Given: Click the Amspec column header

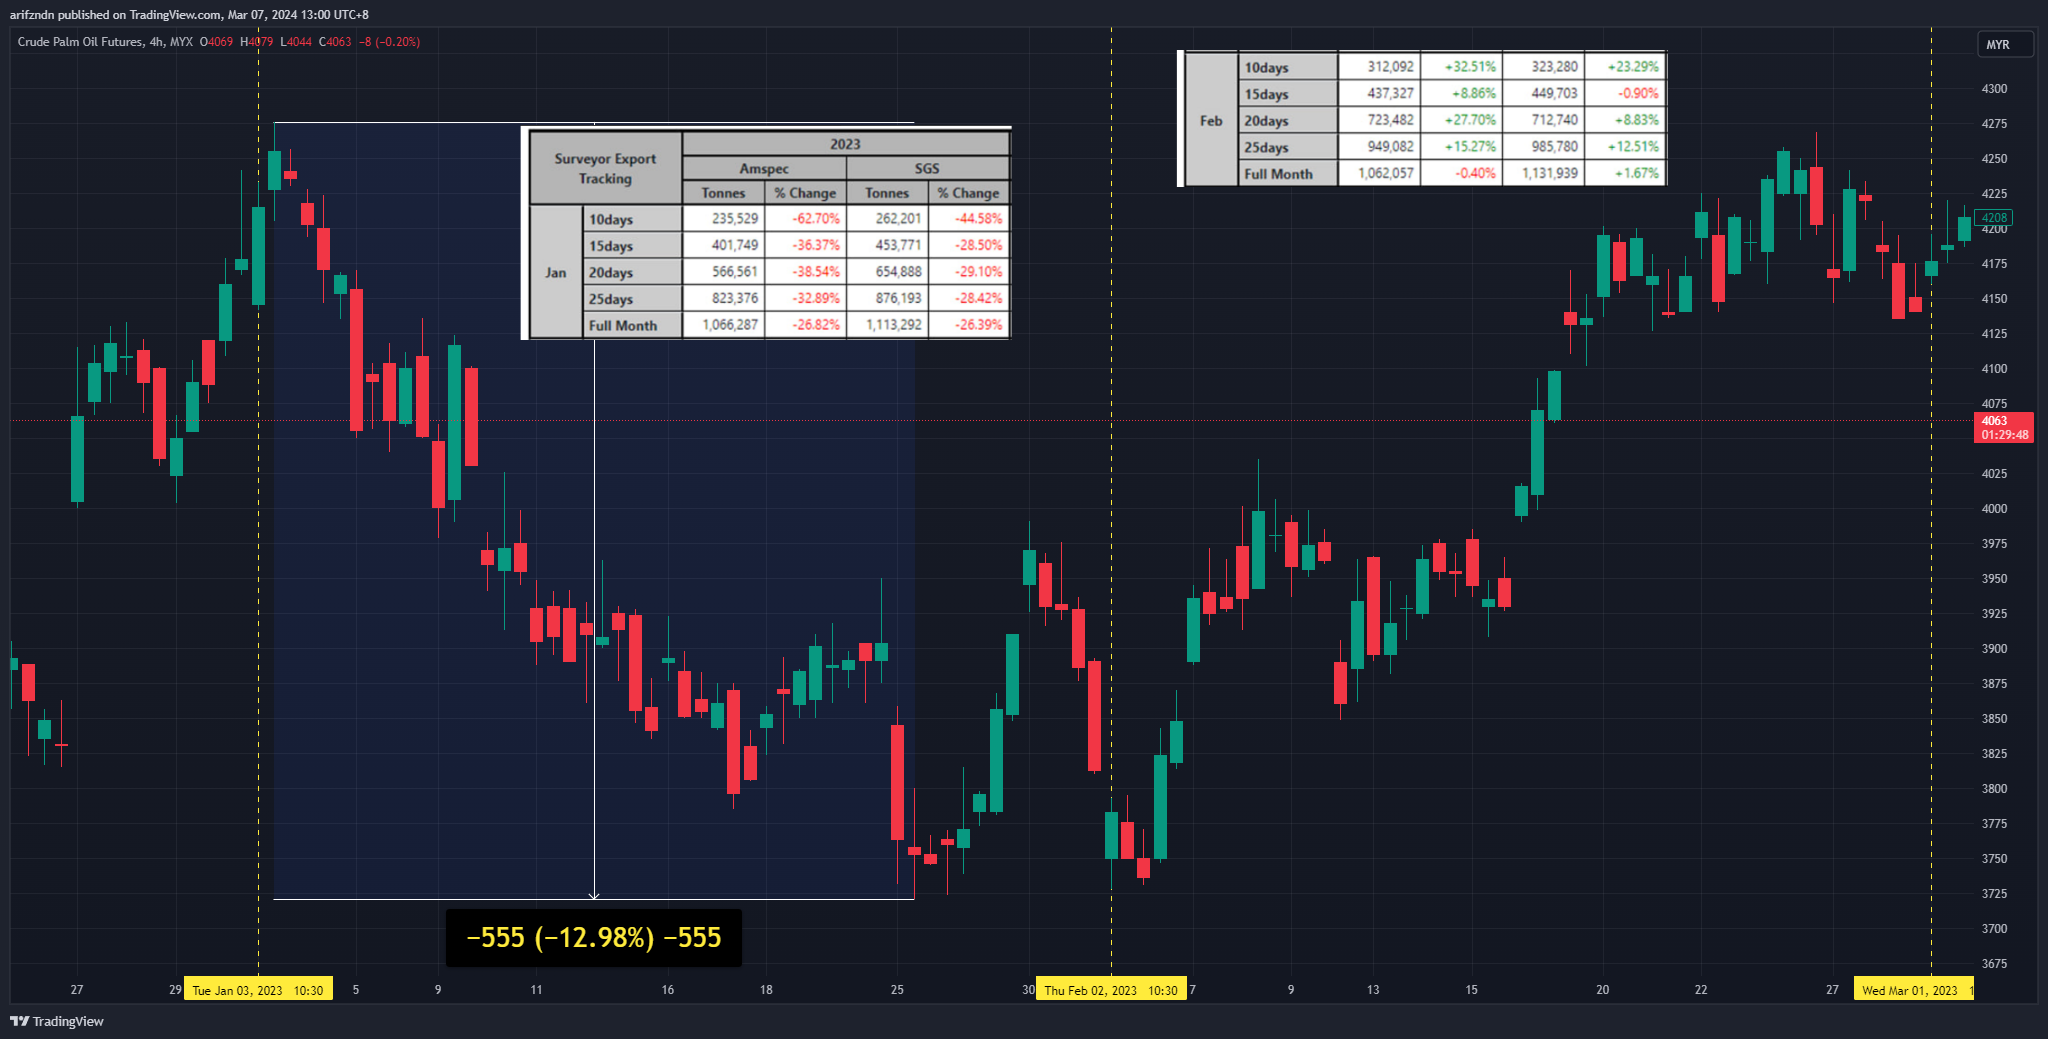Looking at the screenshot, I should pyautogui.click(x=764, y=169).
